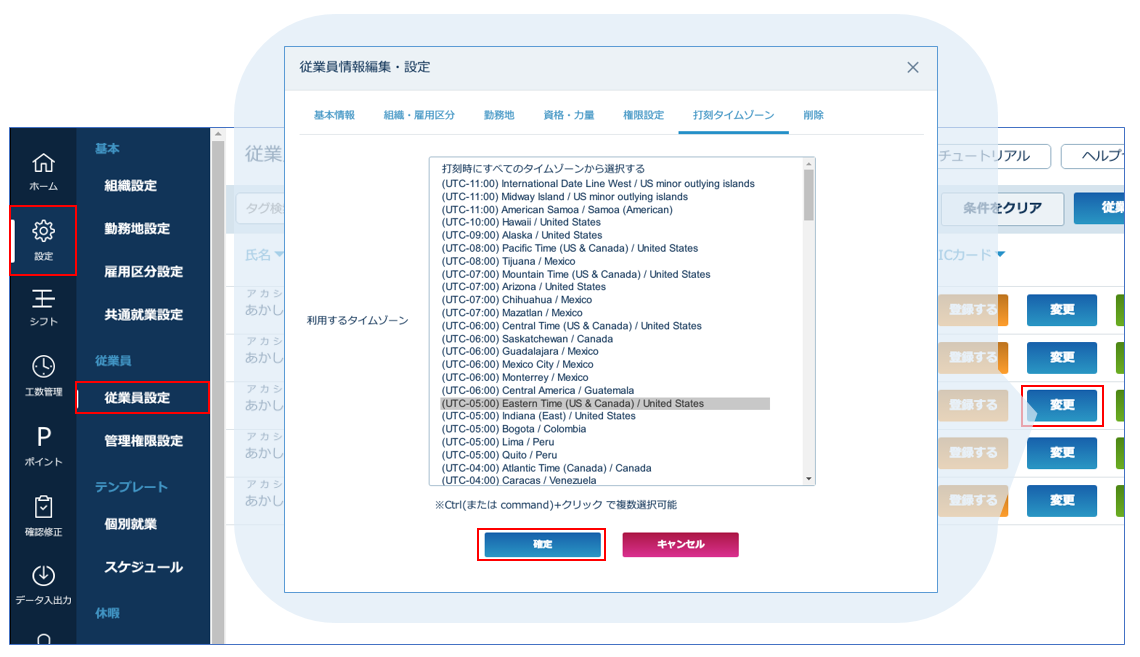1140x657 pixels.
Task: Switch to the 権限設定 tab
Action: tap(643, 115)
